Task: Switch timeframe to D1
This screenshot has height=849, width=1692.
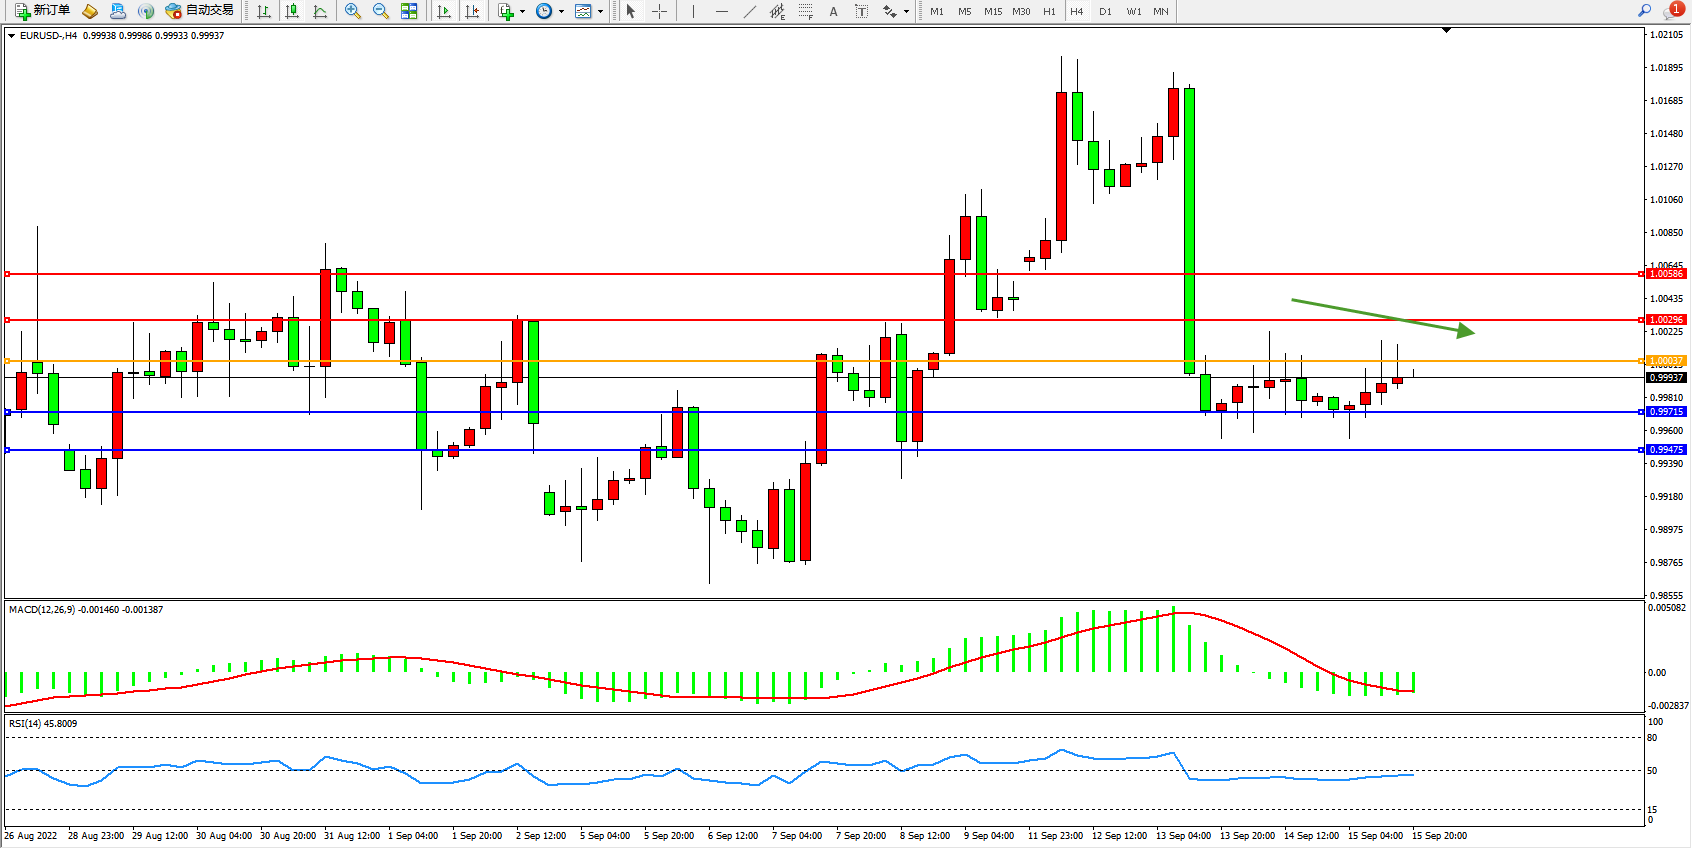Action: 1105,12
